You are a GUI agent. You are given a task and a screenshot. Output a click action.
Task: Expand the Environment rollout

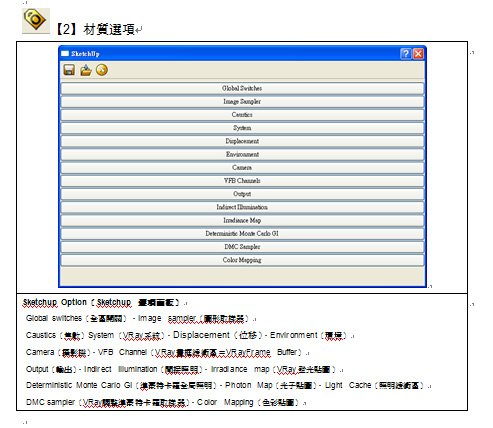click(242, 154)
